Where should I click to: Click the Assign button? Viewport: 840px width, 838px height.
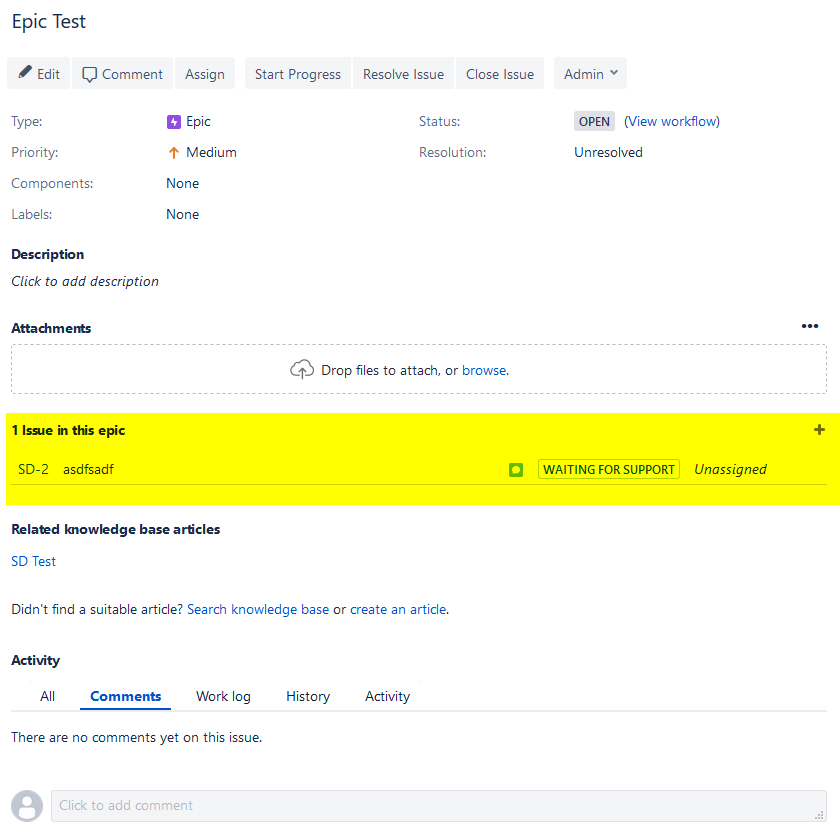click(x=205, y=73)
